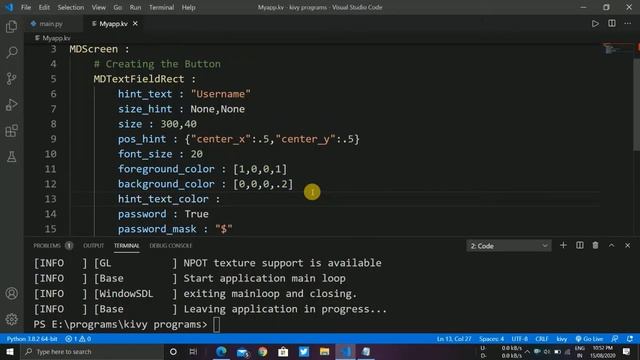640x360 pixels.
Task: Open Mail app from the taskbar
Action: tap(242, 351)
